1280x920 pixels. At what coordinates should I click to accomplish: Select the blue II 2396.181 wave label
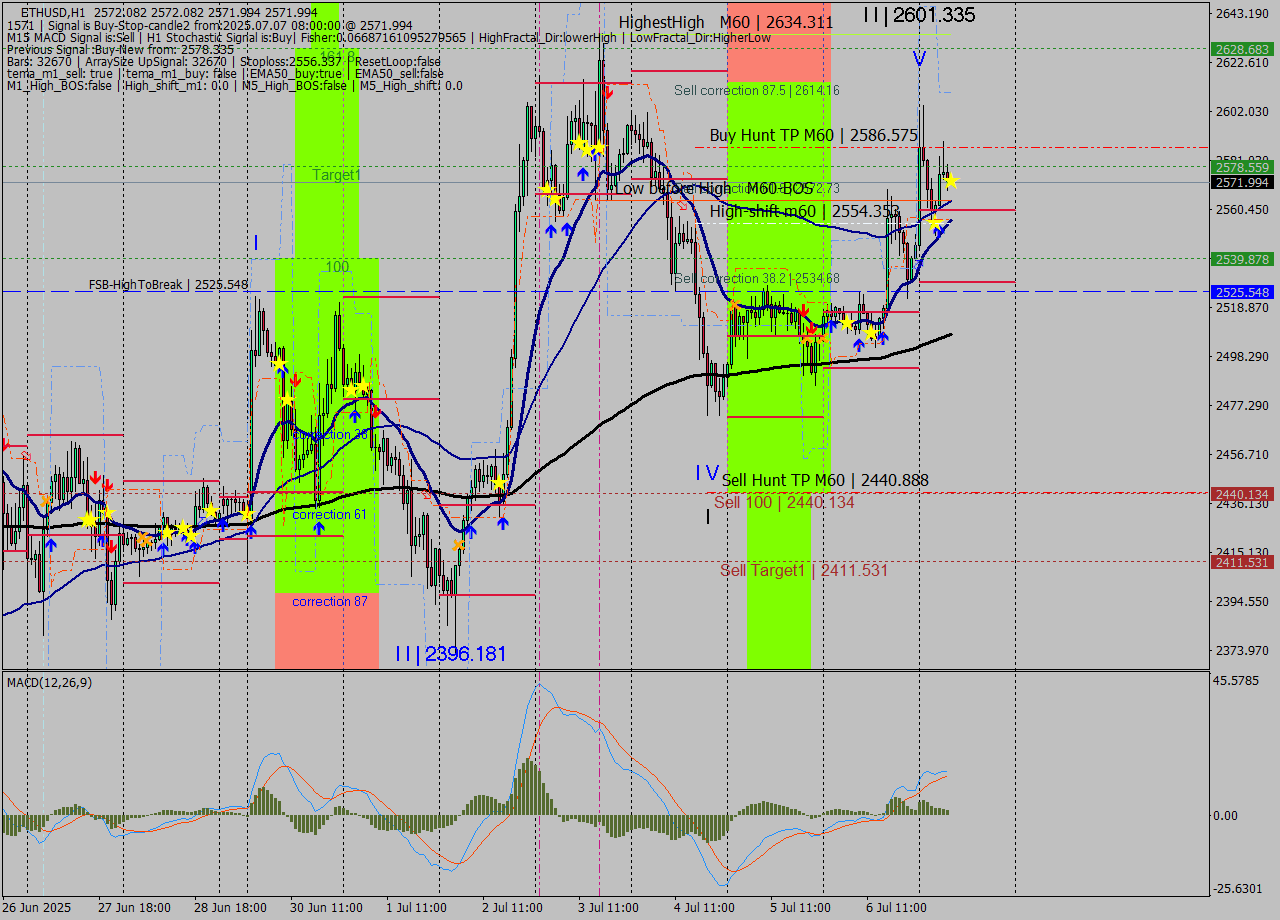[450, 654]
